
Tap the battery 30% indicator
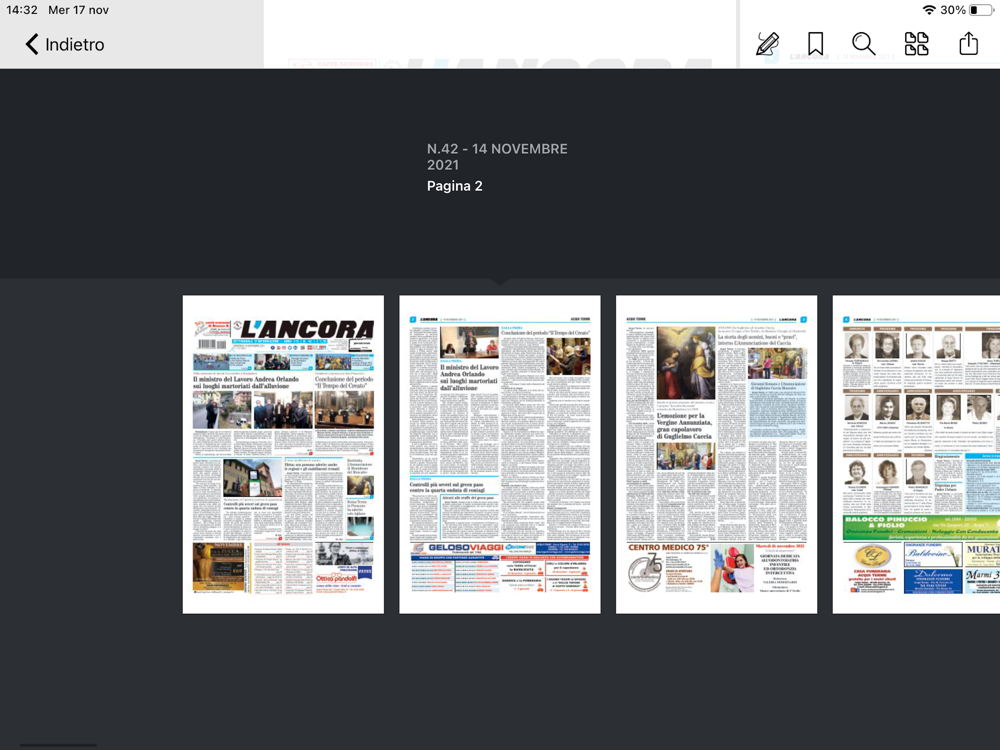click(967, 10)
